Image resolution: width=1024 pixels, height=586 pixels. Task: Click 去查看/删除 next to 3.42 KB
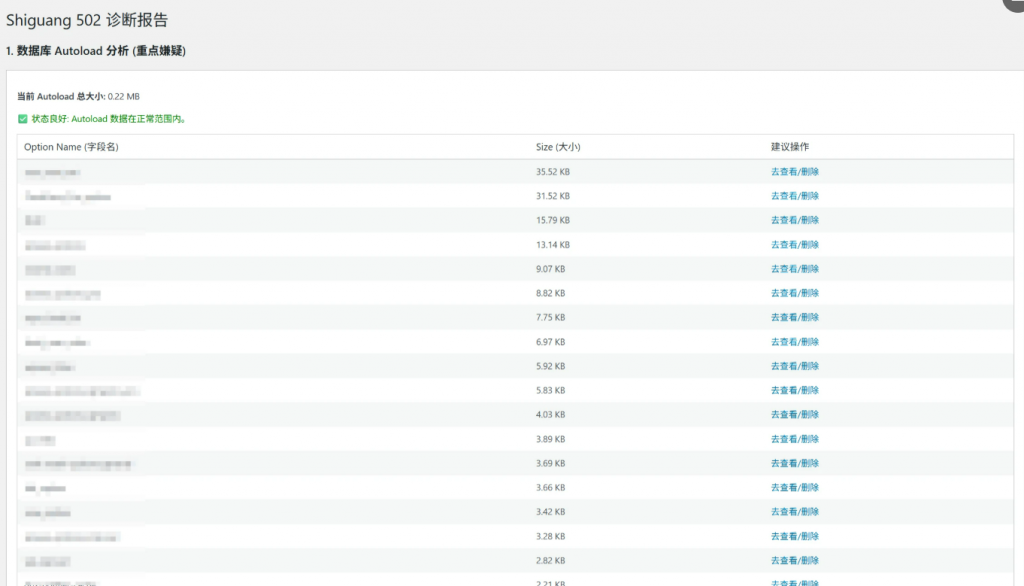(794, 512)
